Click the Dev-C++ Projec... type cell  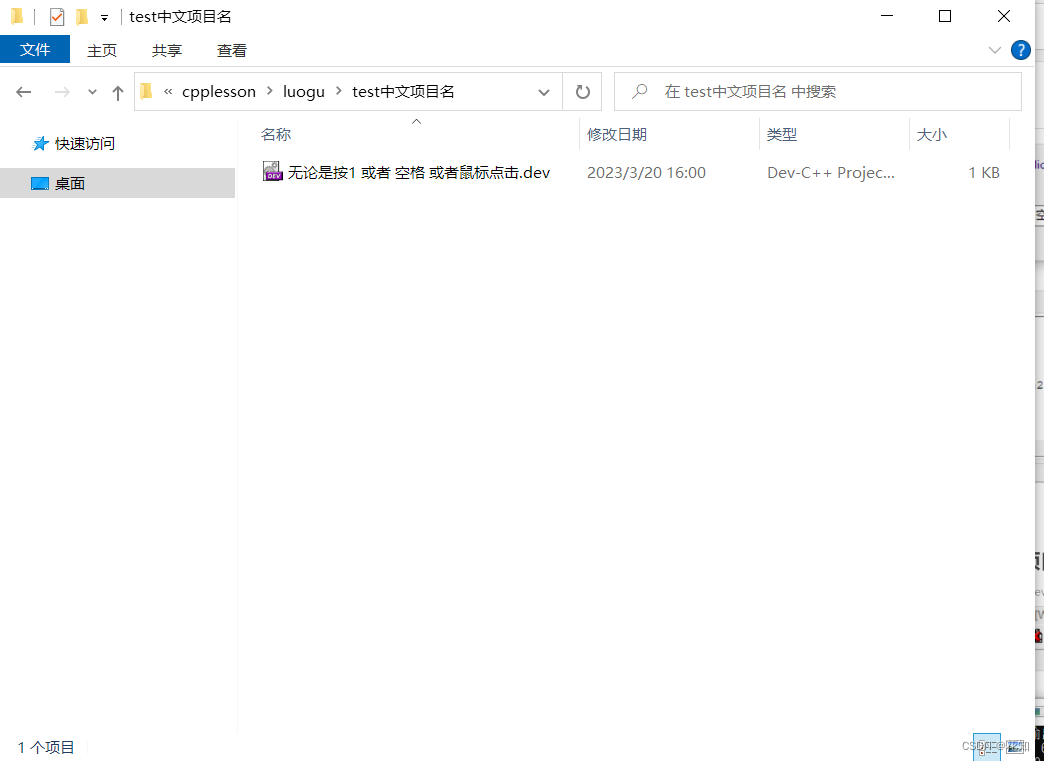pos(830,172)
